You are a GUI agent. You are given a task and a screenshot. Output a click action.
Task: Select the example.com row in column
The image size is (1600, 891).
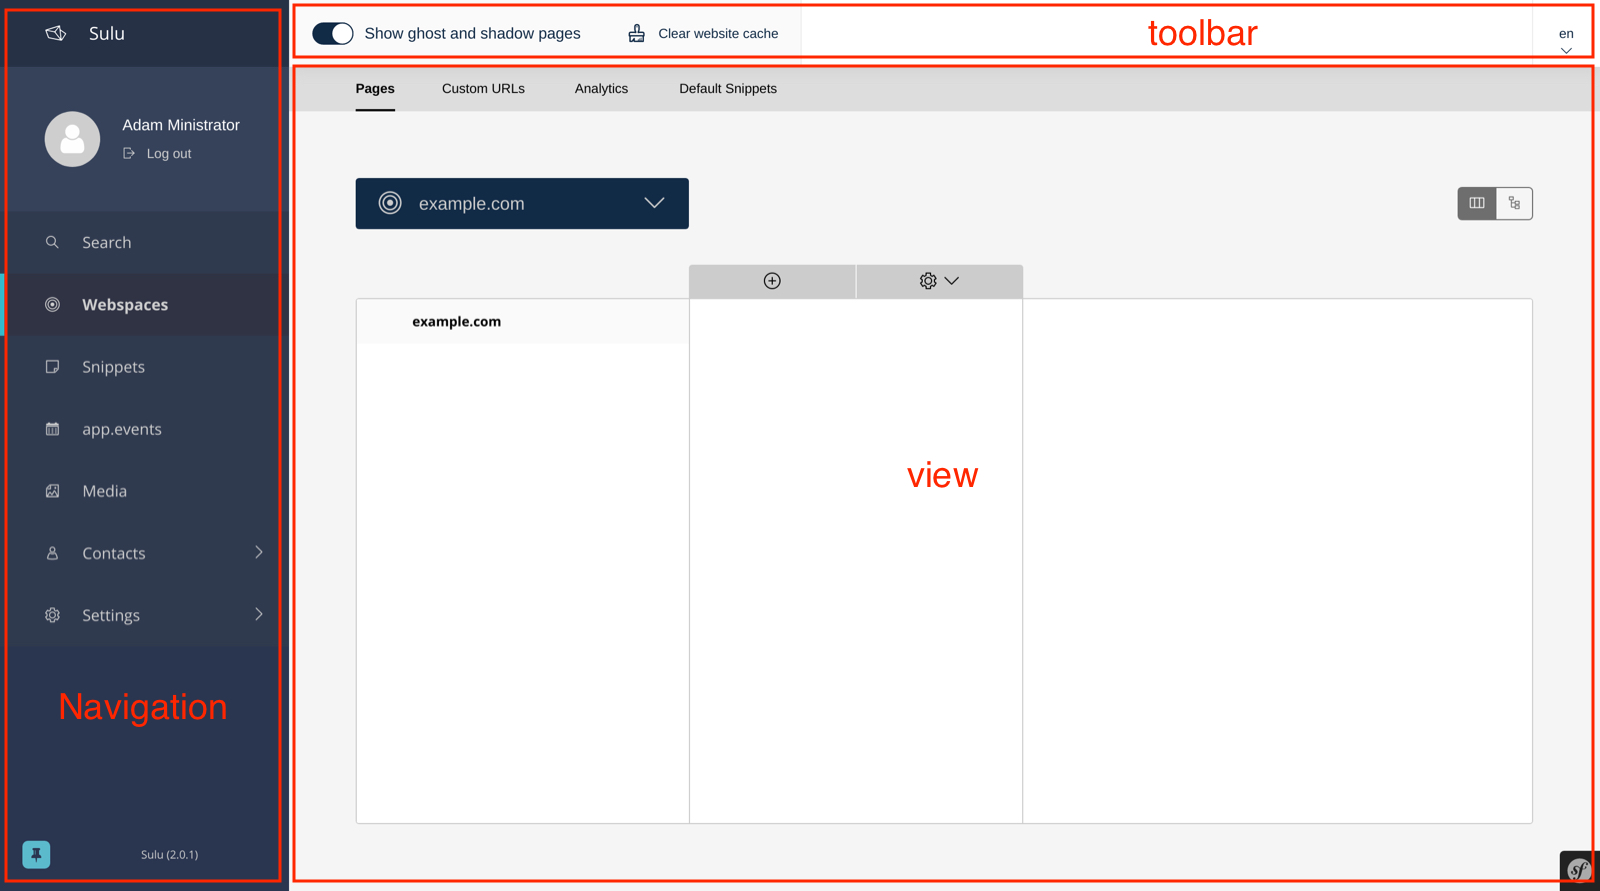point(523,321)
